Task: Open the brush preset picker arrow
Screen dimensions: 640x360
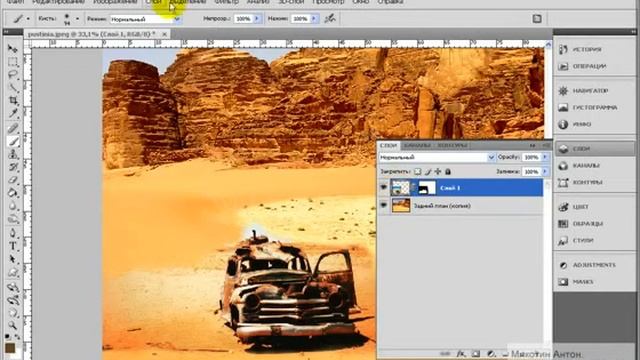Action: 78,19
